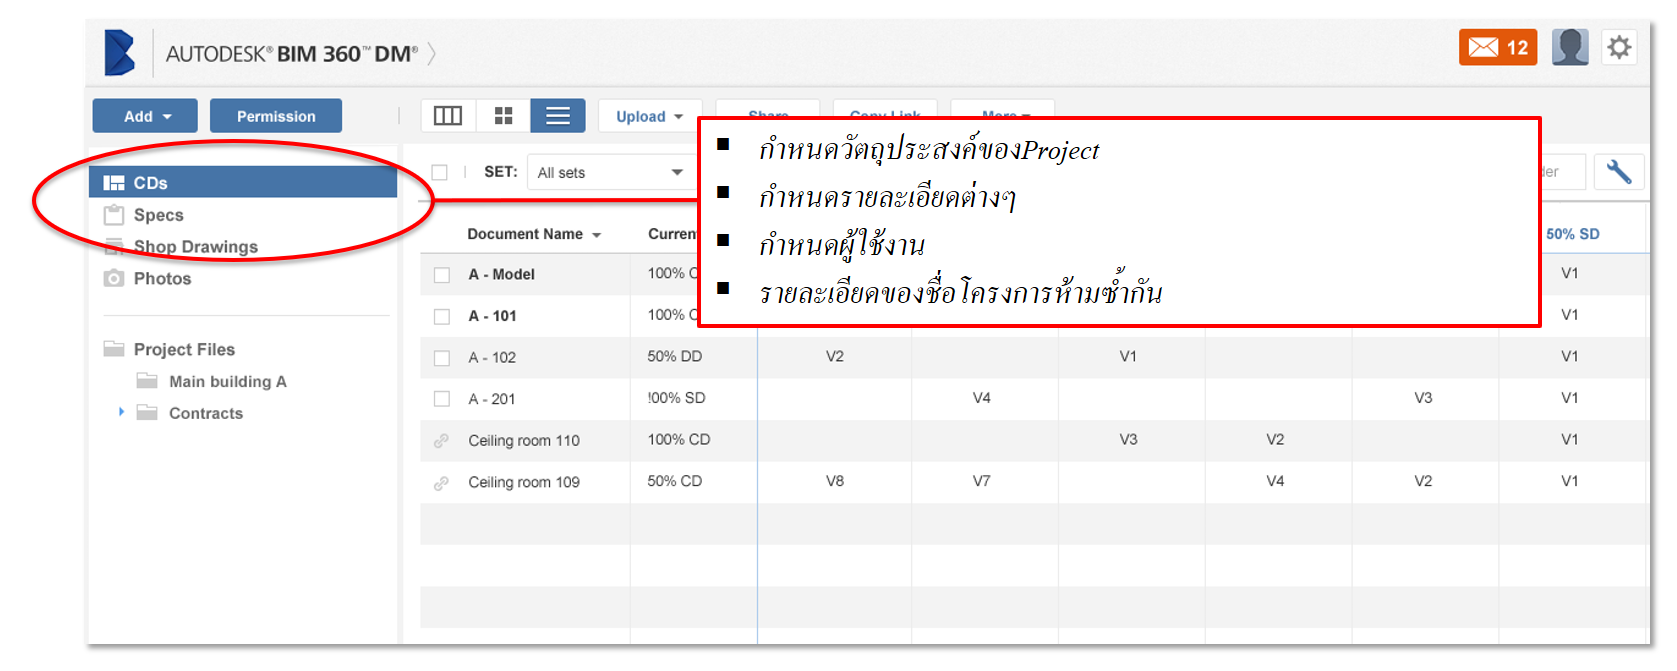Viewport: 1677px width, 671px height.
Task: Open the Upload dropdown
Action: 650,116
